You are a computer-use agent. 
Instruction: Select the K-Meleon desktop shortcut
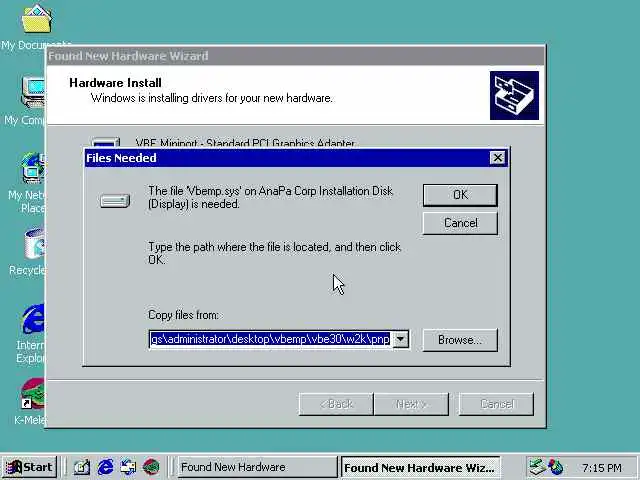pyautogui.click(x=31, y=401)
